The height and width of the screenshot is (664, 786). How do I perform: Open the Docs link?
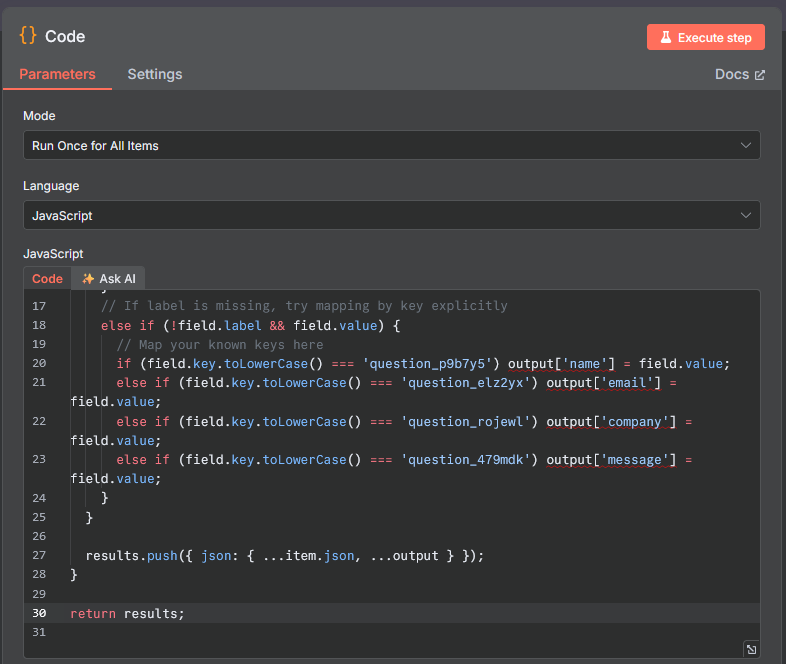pos(739,75)
